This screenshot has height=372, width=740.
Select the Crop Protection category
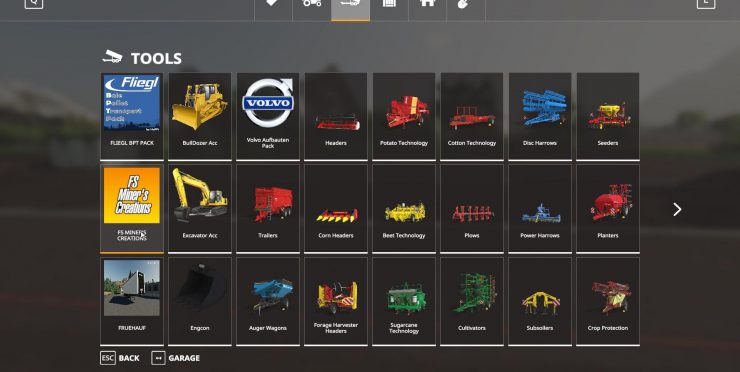607,301
